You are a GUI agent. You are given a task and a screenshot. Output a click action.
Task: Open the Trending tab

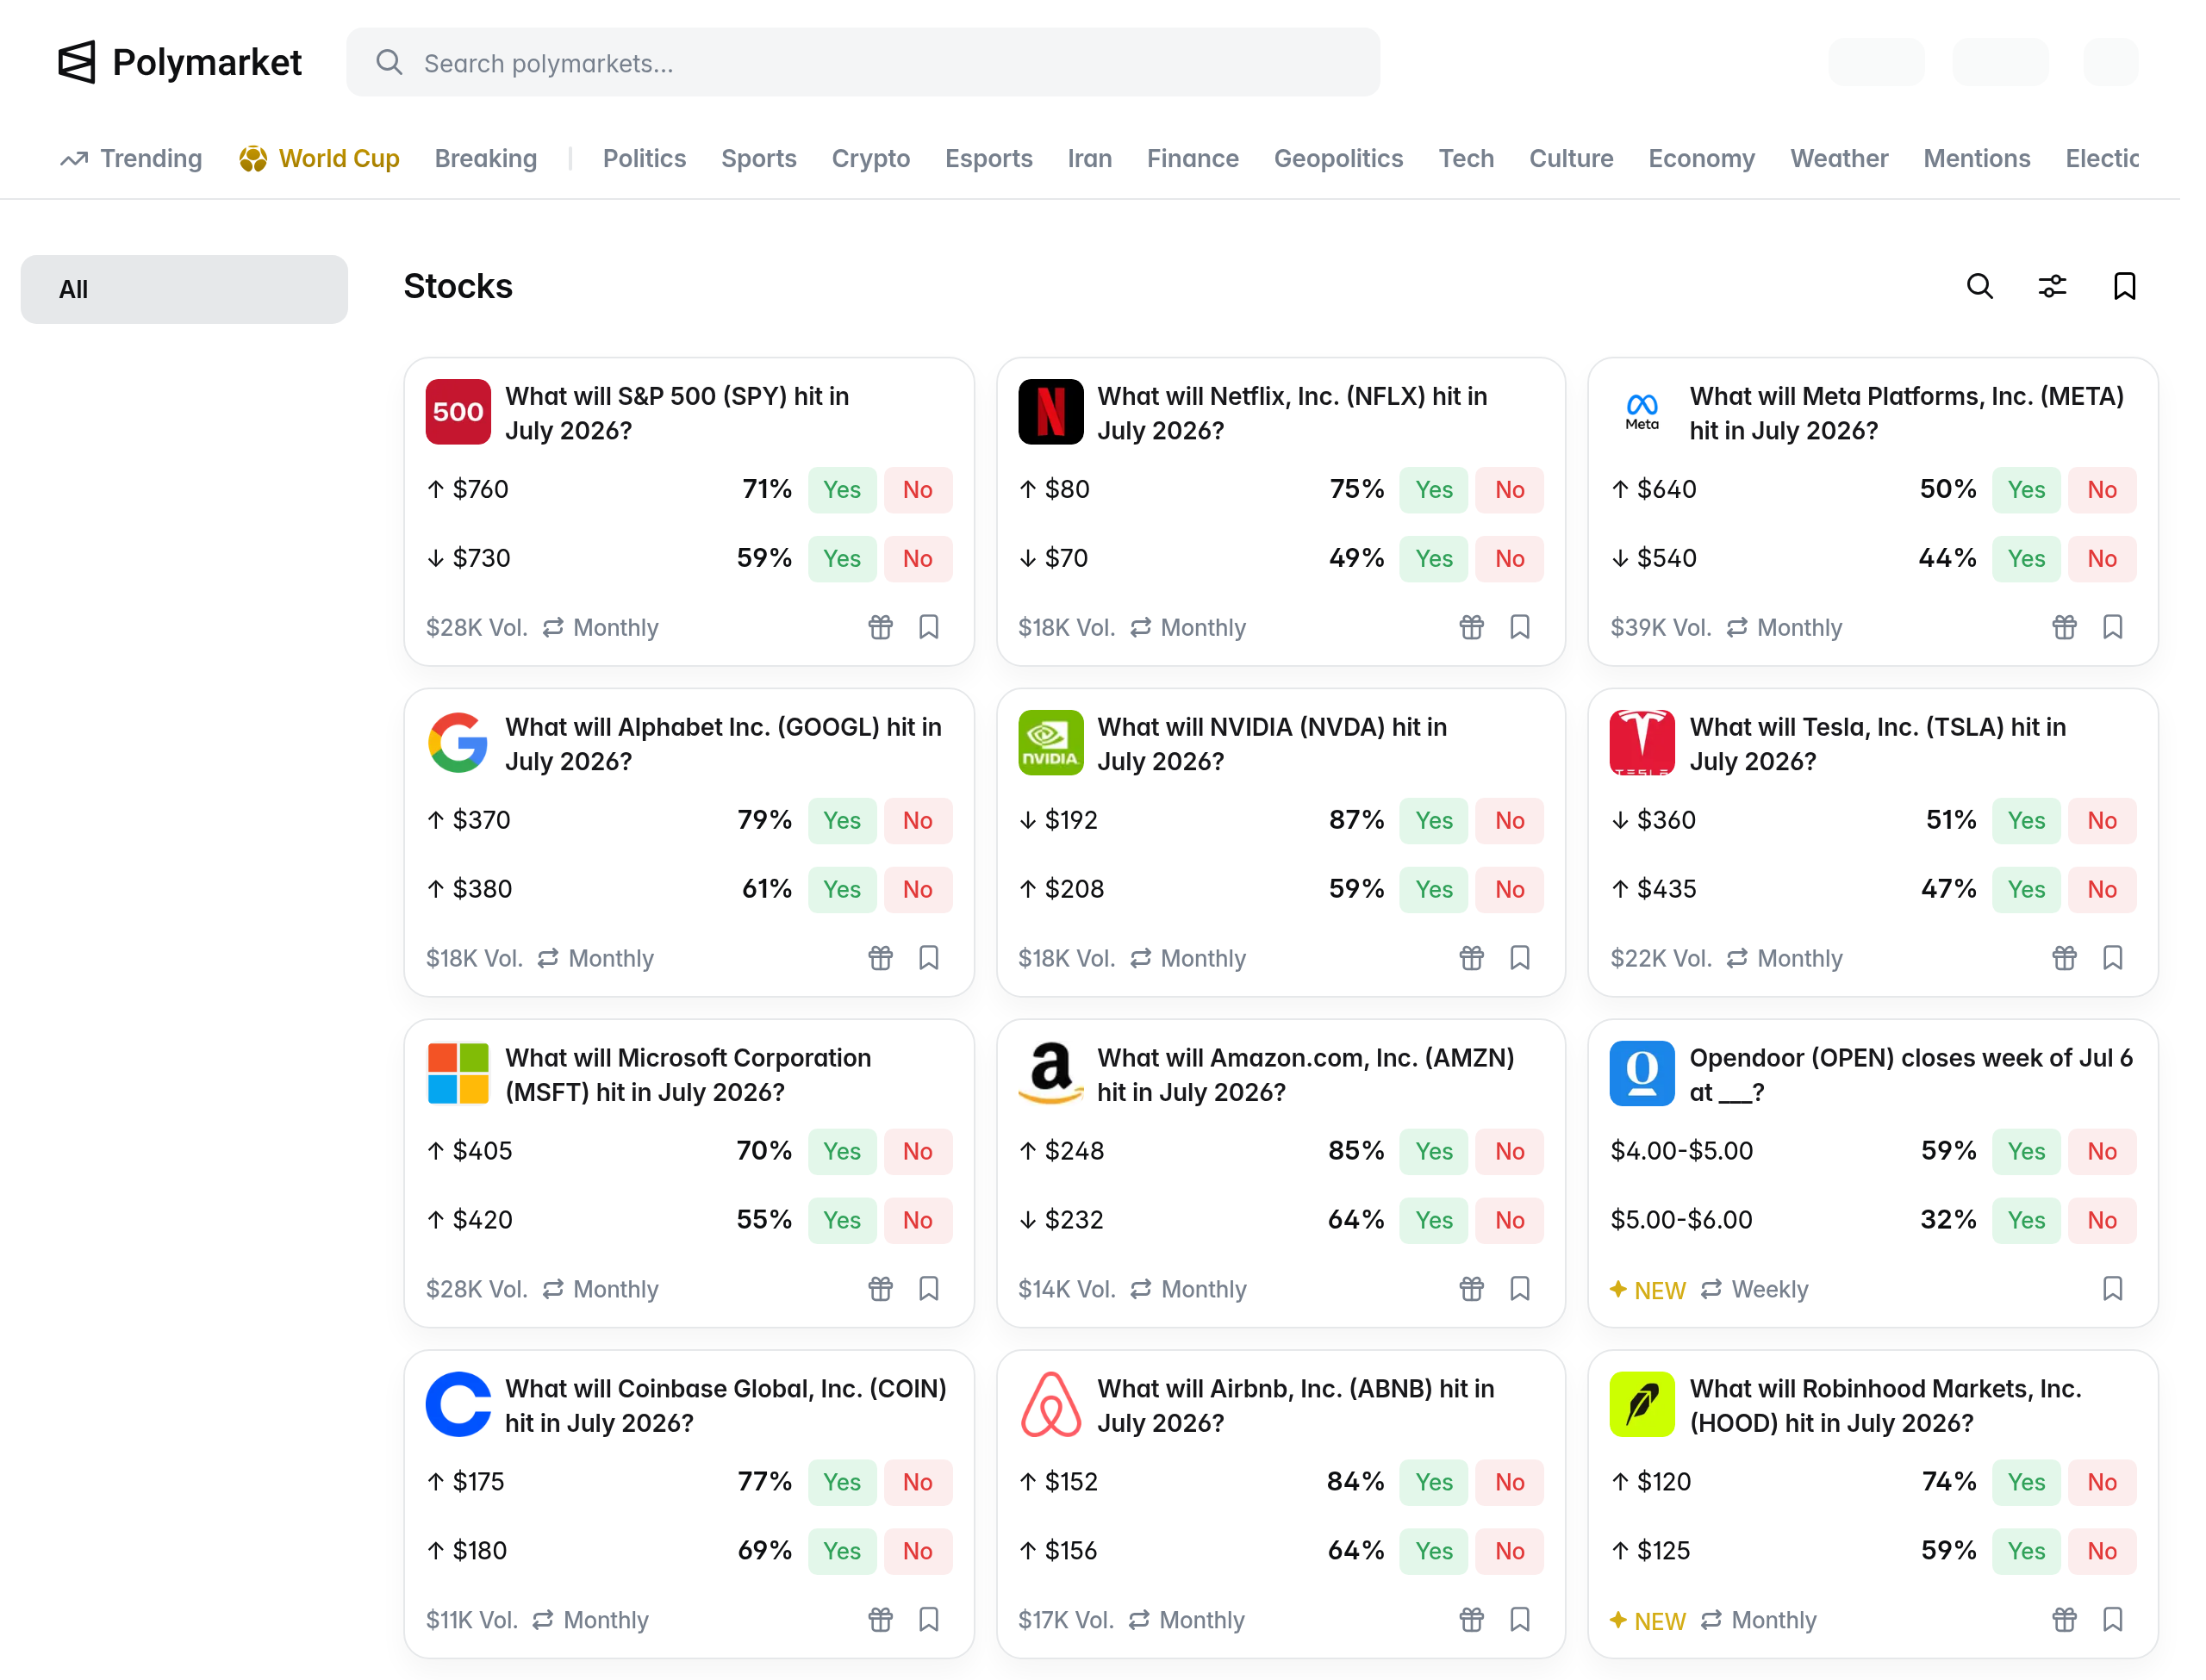pos(131,159)
